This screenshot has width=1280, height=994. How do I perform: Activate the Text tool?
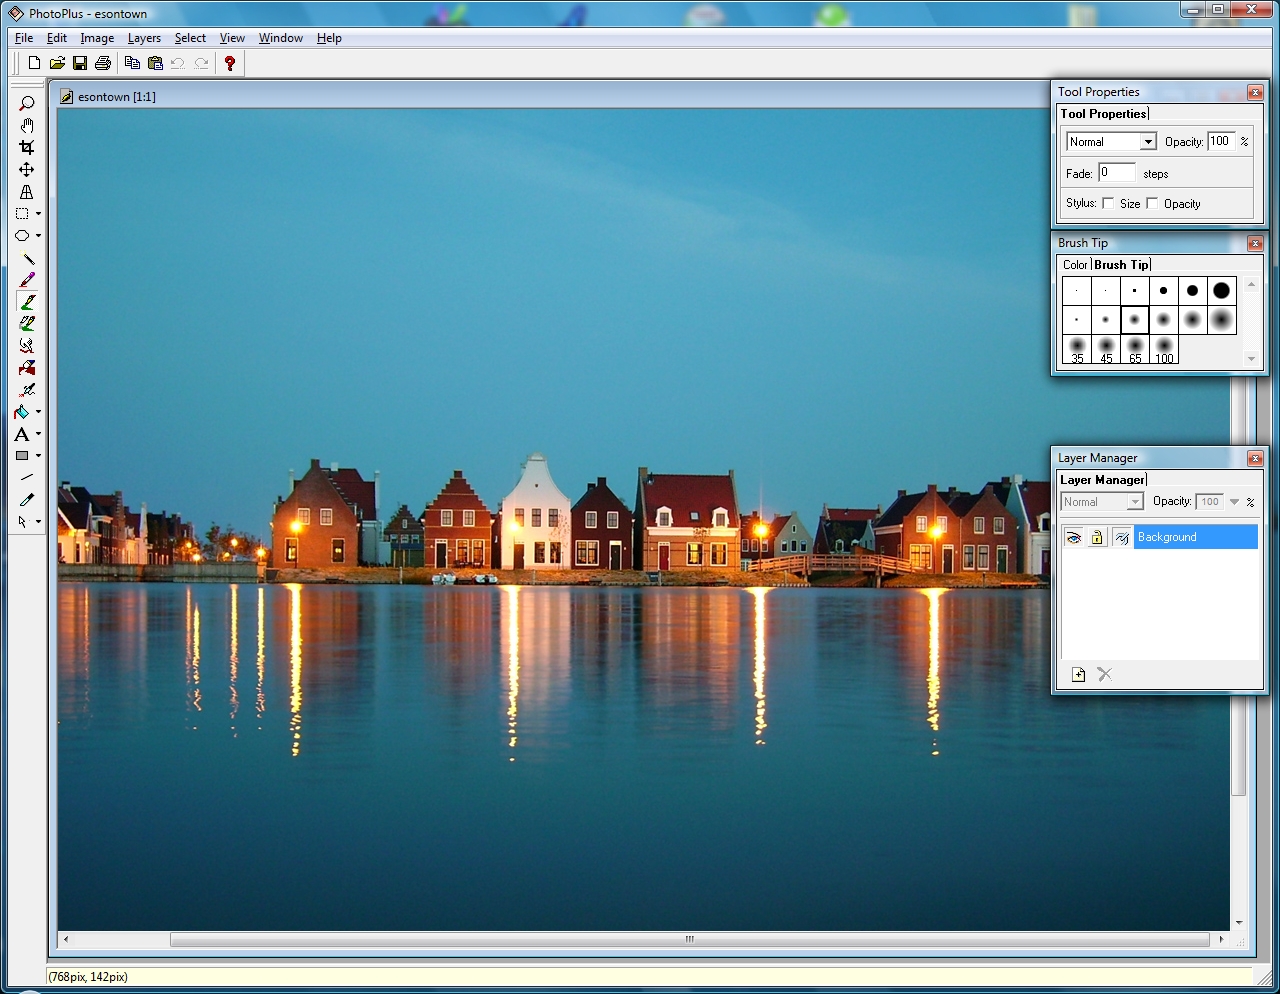point(22,434)
